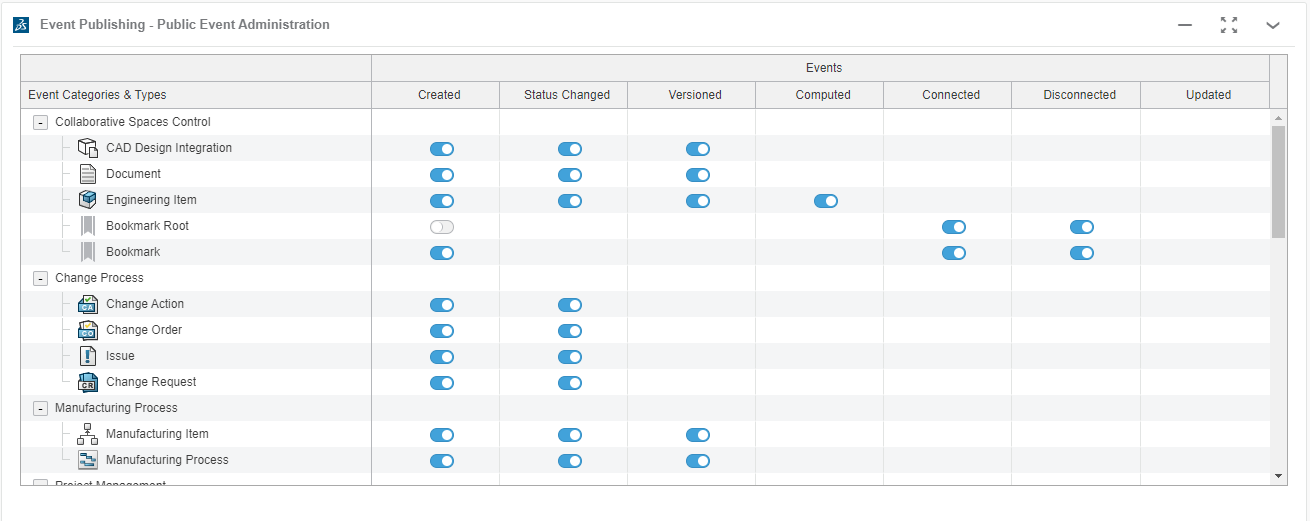This screenshot has height=521, width=1310.
Task: Click the Change Request icon
Action: 88,382
